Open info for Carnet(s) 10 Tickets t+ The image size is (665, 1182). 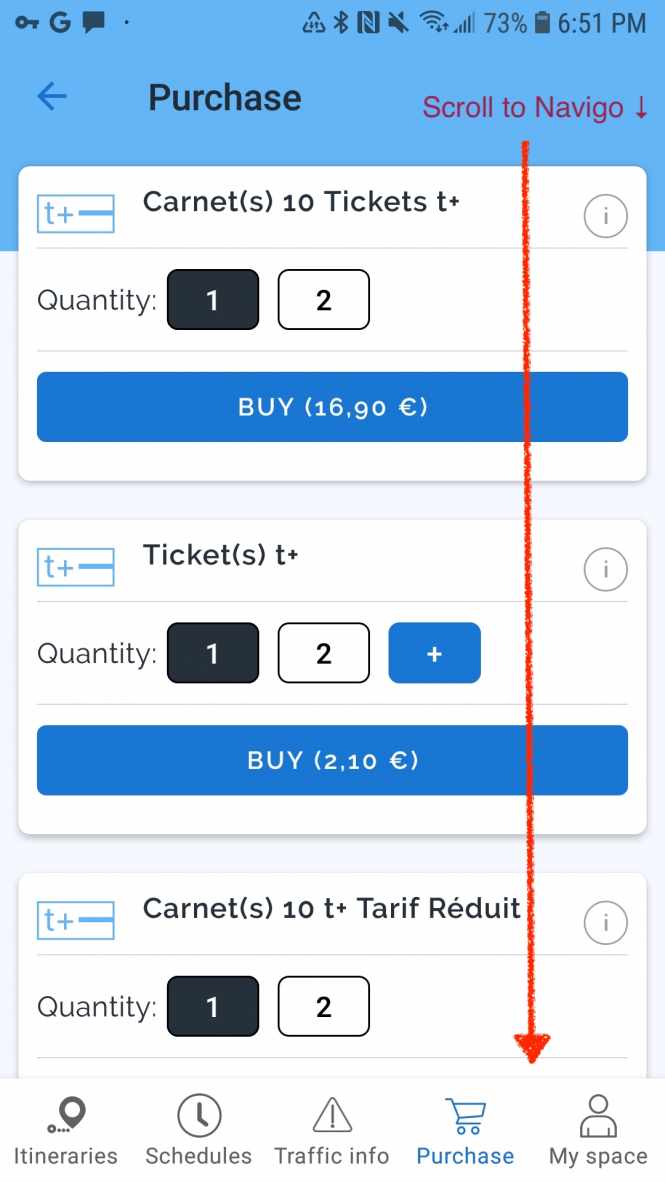[x=605, y=215]
